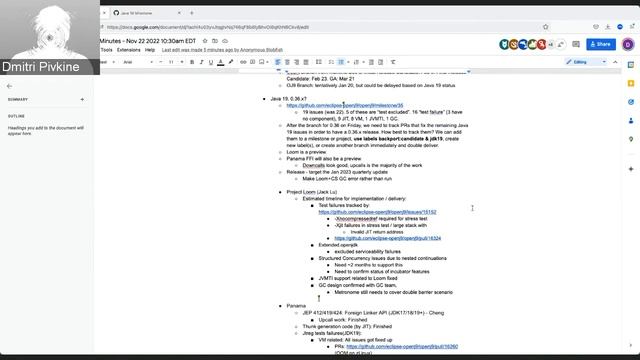Open the Arial font dropdown

[x=138, y=62]
